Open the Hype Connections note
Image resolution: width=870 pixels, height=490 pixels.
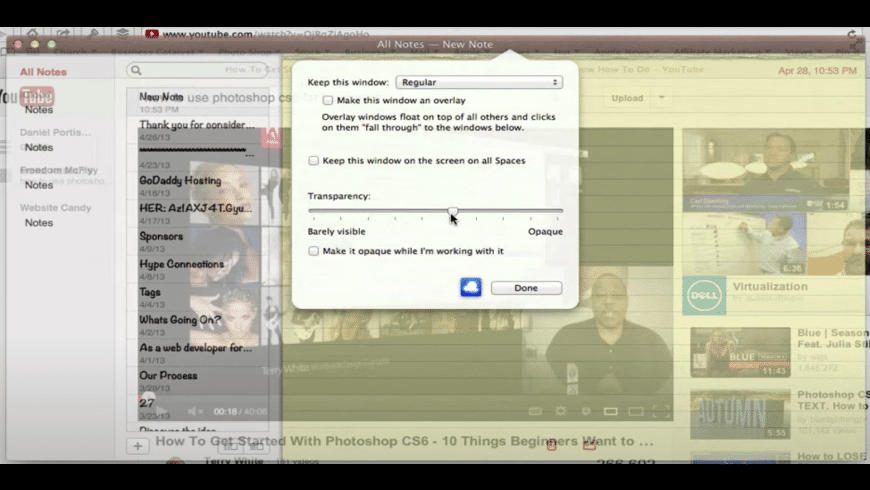tap(198, 269)
